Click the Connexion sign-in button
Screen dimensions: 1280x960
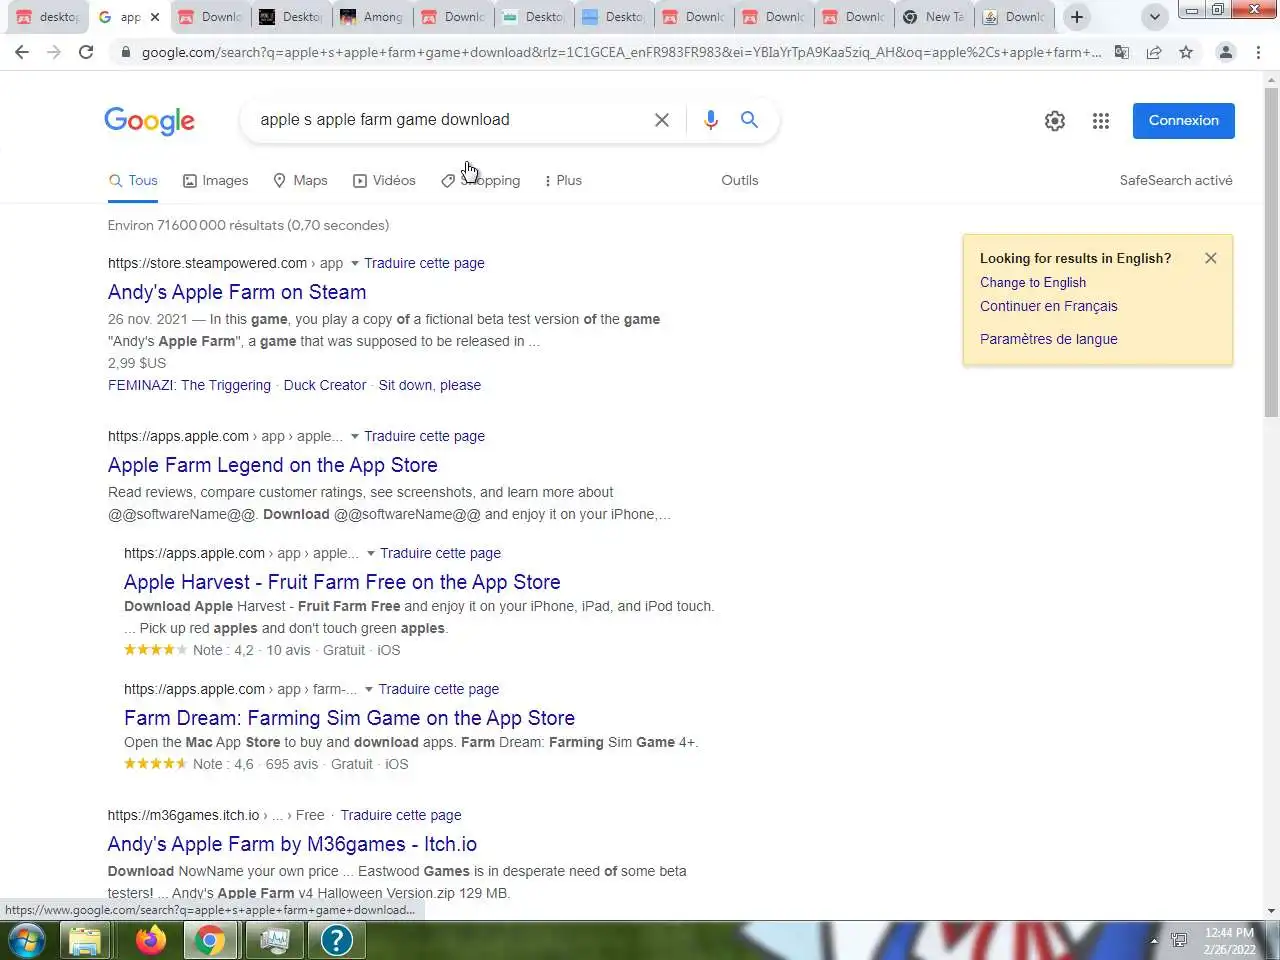pos(1184,121)
